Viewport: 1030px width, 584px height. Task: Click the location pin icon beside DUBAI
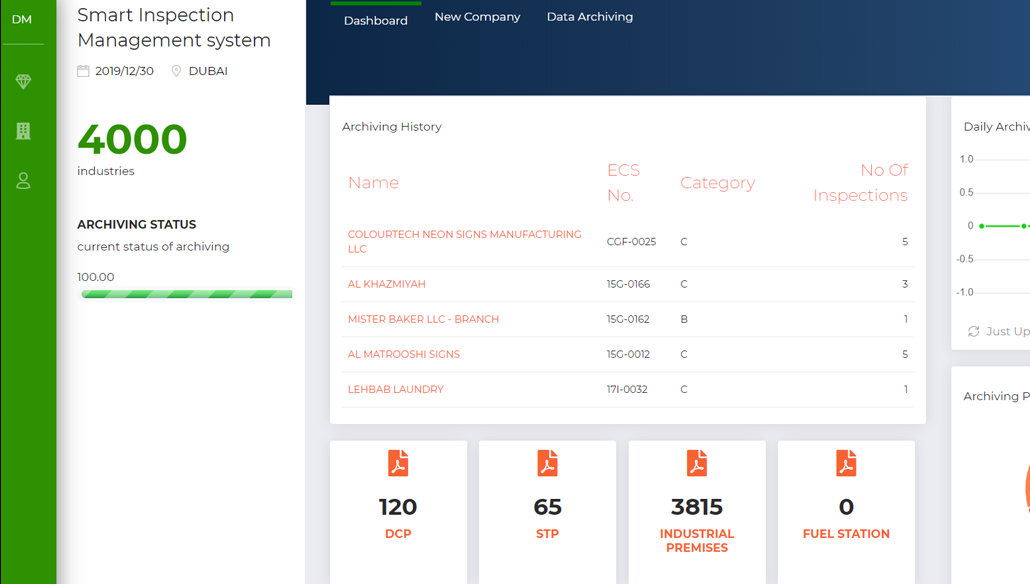(x=176, y=71)
